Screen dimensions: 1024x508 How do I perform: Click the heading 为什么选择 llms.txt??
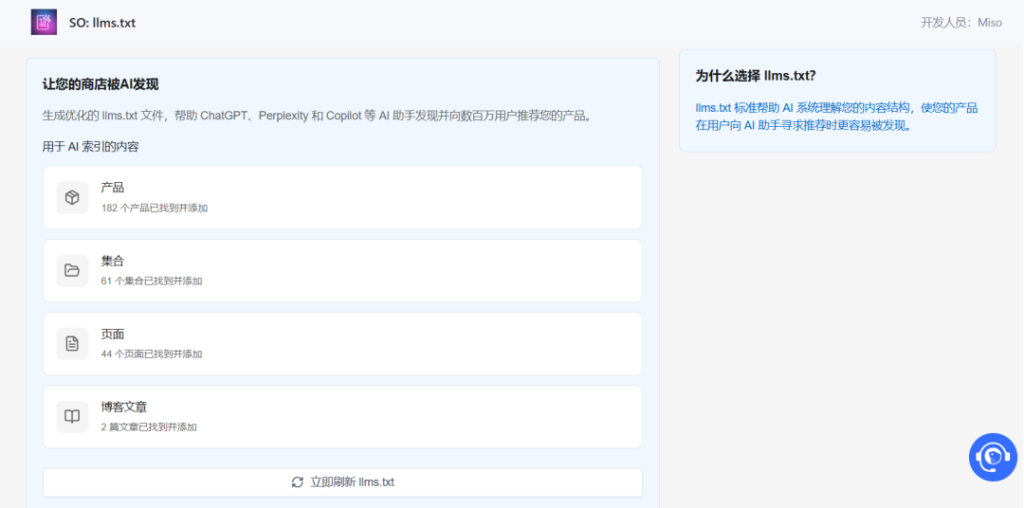[756, 76]
